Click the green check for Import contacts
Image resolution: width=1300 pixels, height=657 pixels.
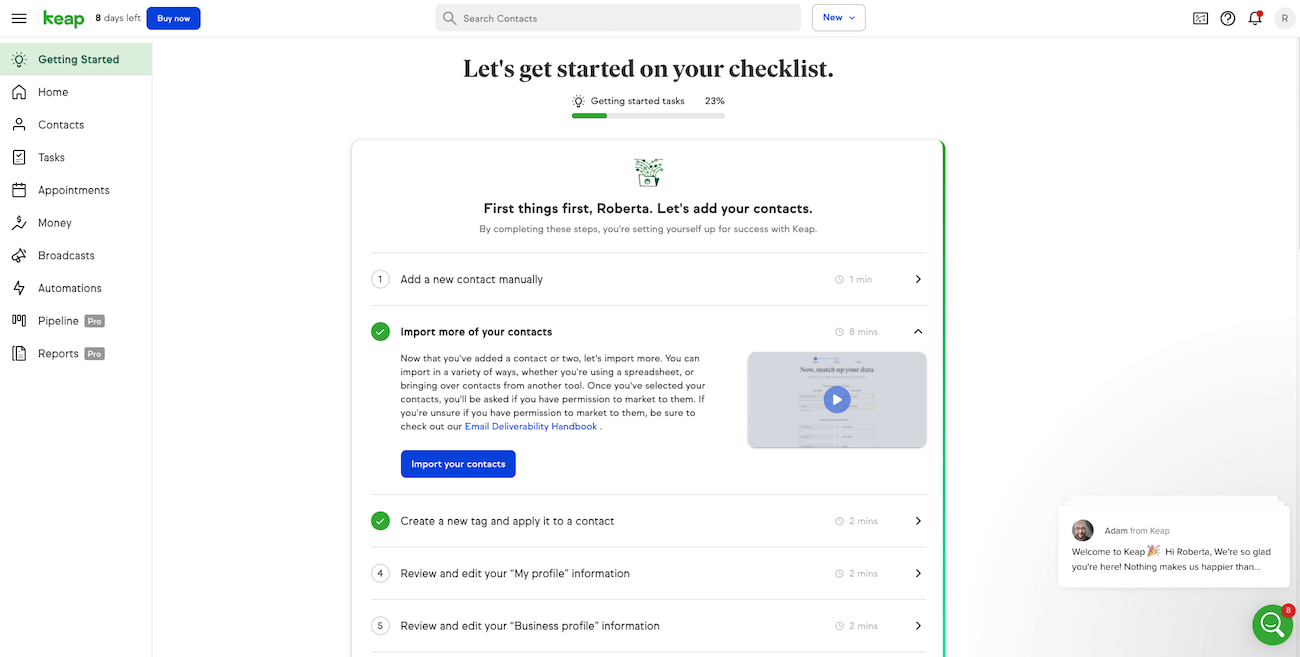[380, 331]
